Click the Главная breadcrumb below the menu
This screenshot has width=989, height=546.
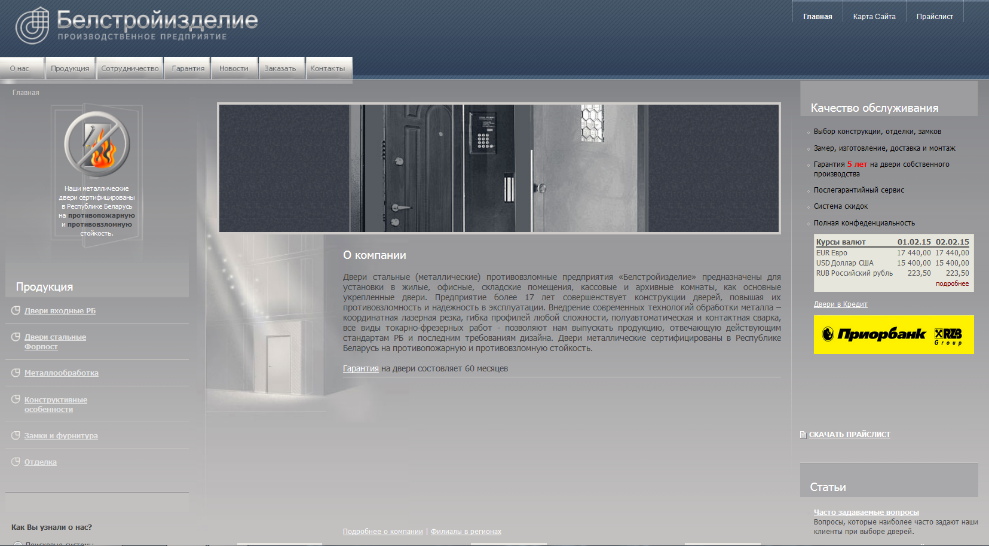(26, 93)
